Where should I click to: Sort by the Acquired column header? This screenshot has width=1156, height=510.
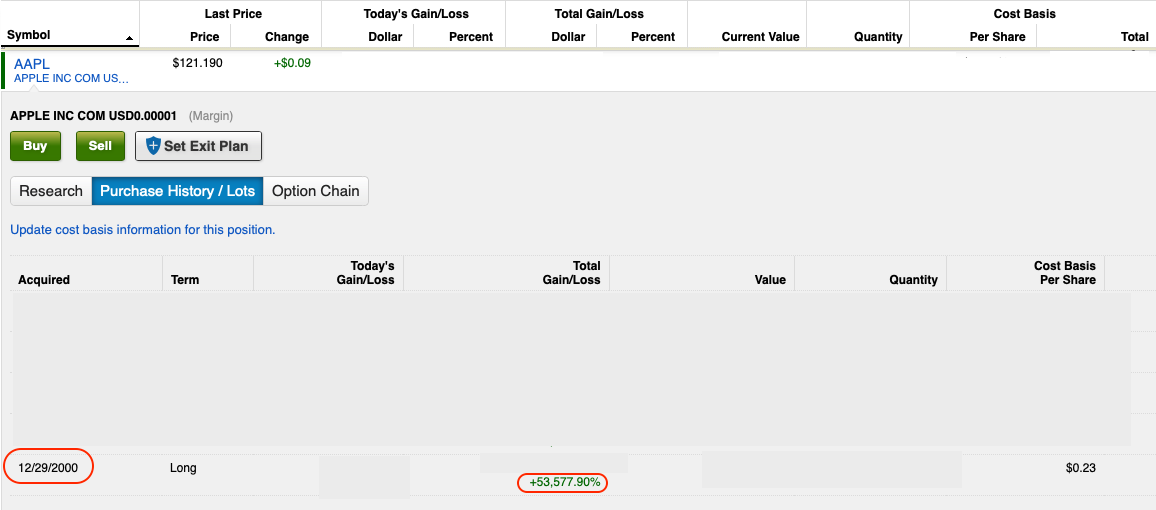[44, 280]
